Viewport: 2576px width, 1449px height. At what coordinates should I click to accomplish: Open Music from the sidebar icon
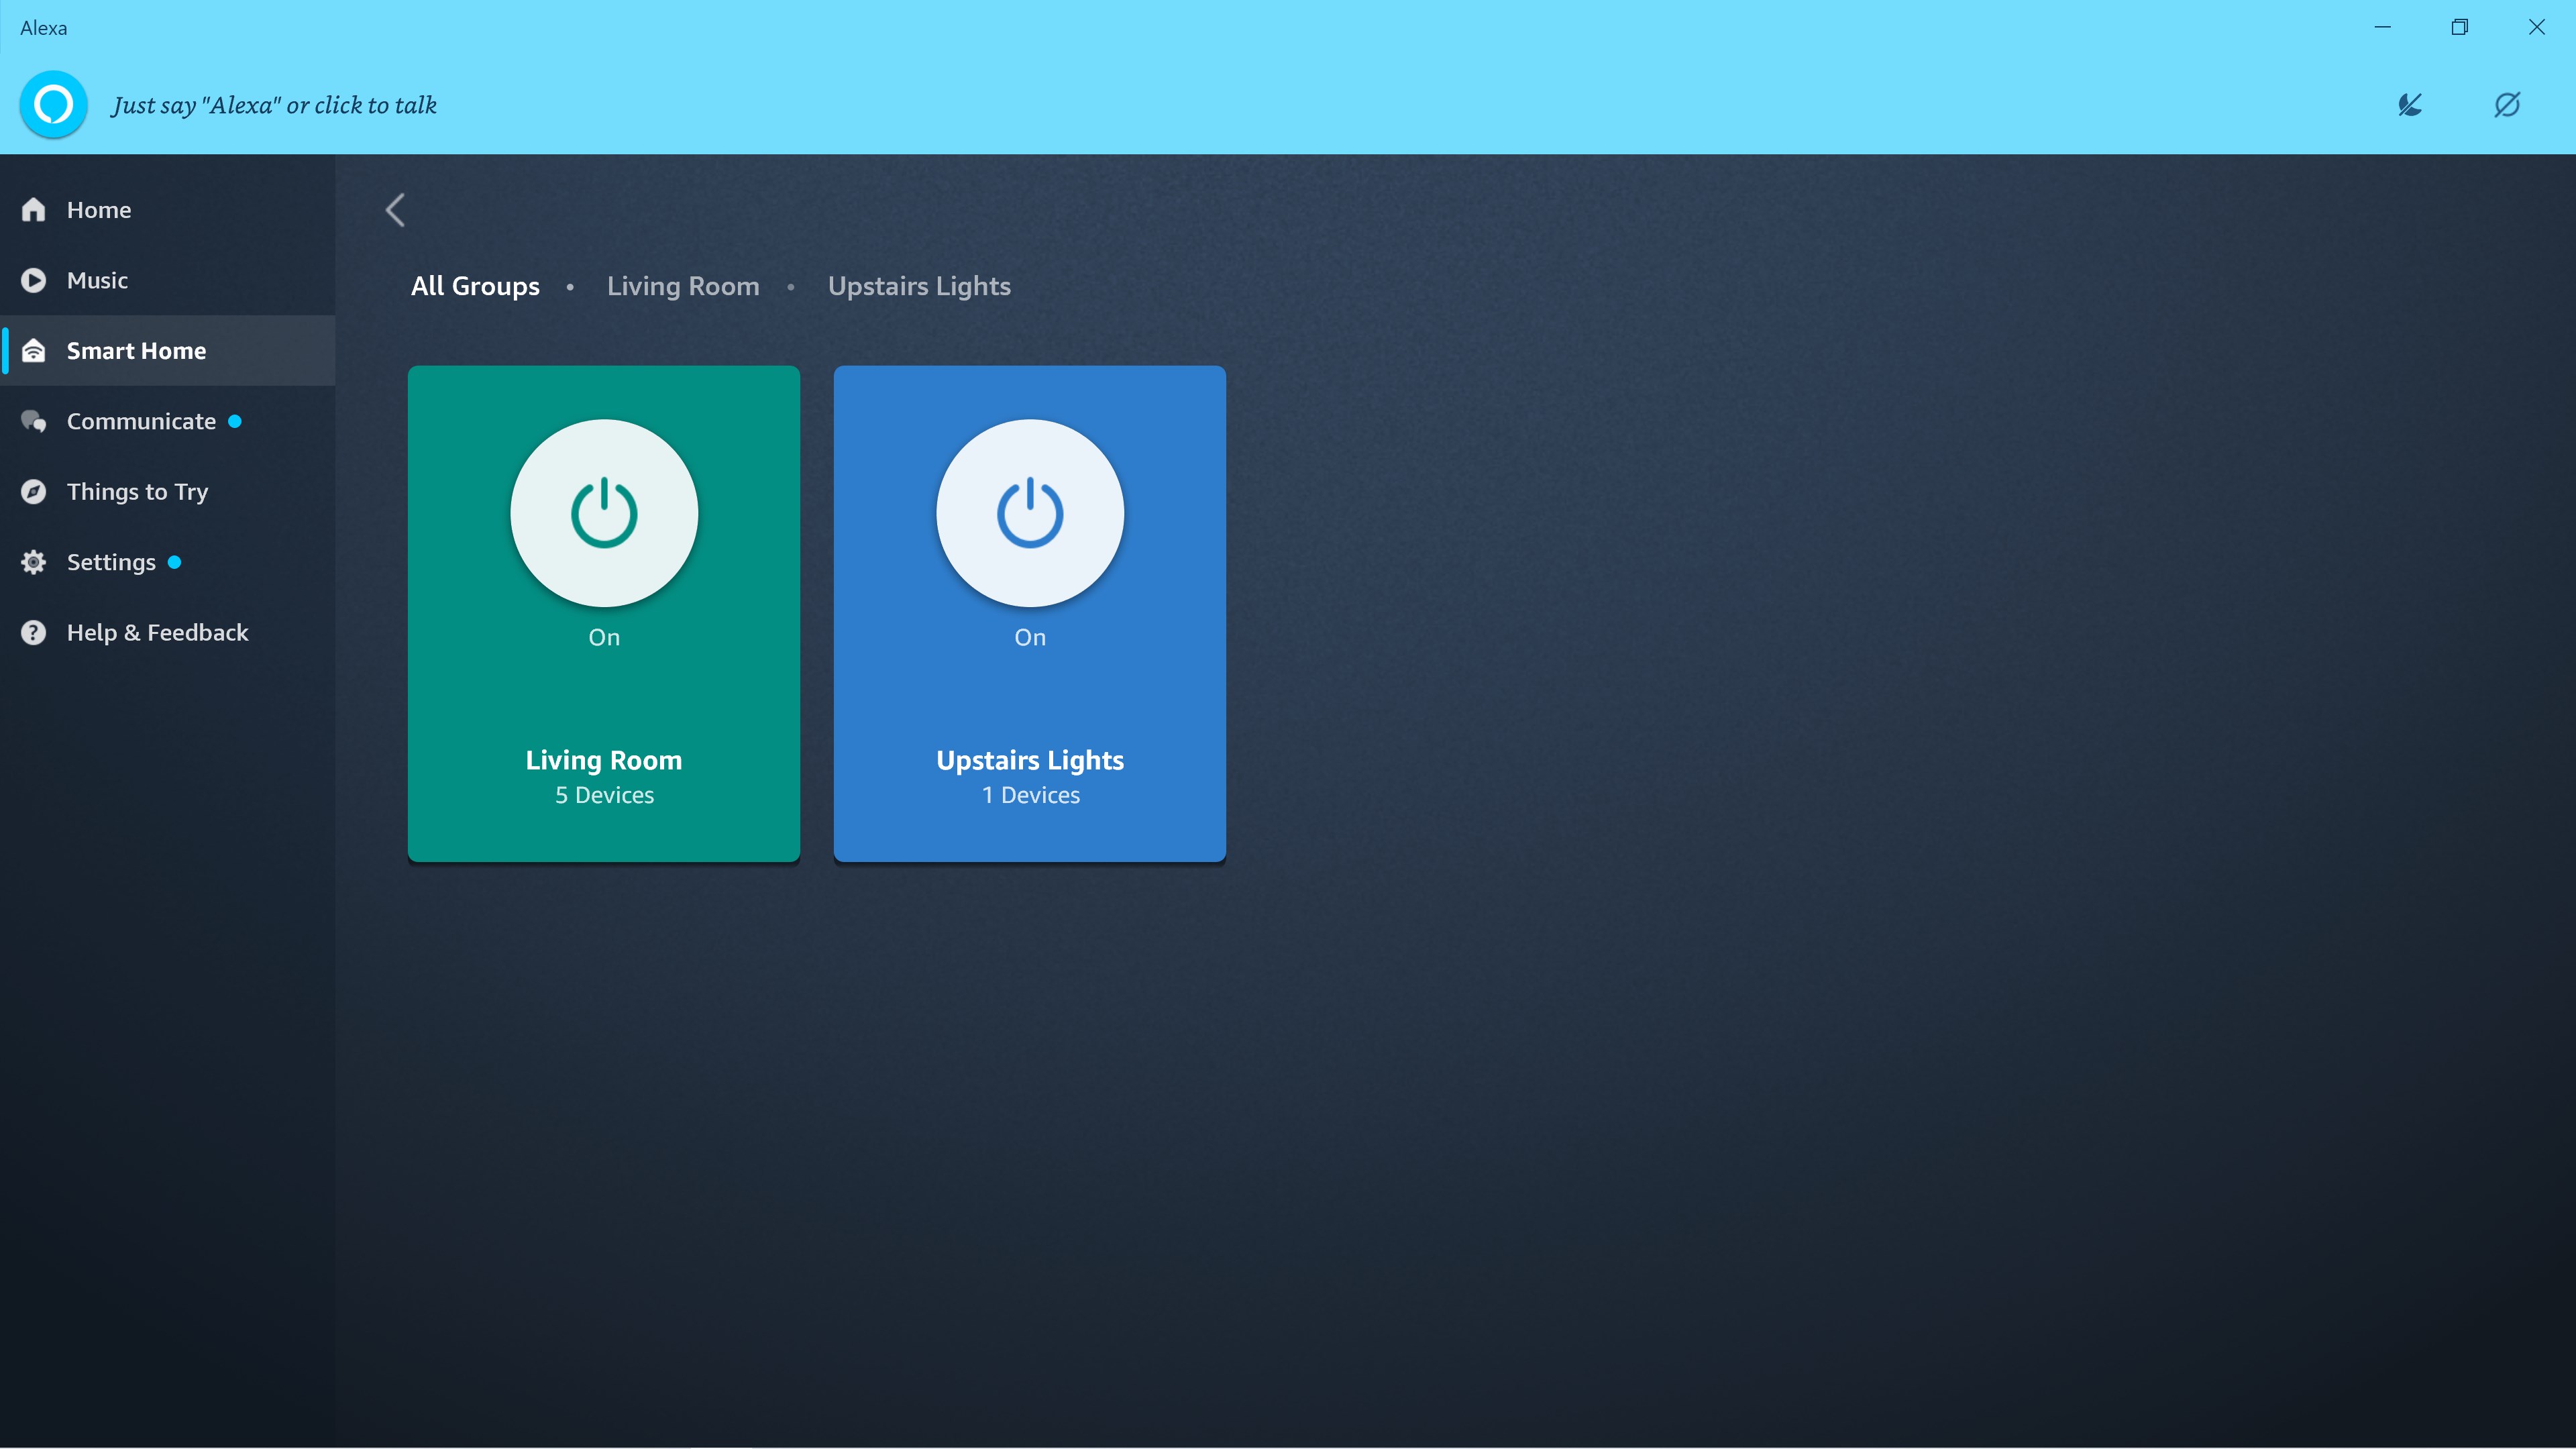[33, 280]
